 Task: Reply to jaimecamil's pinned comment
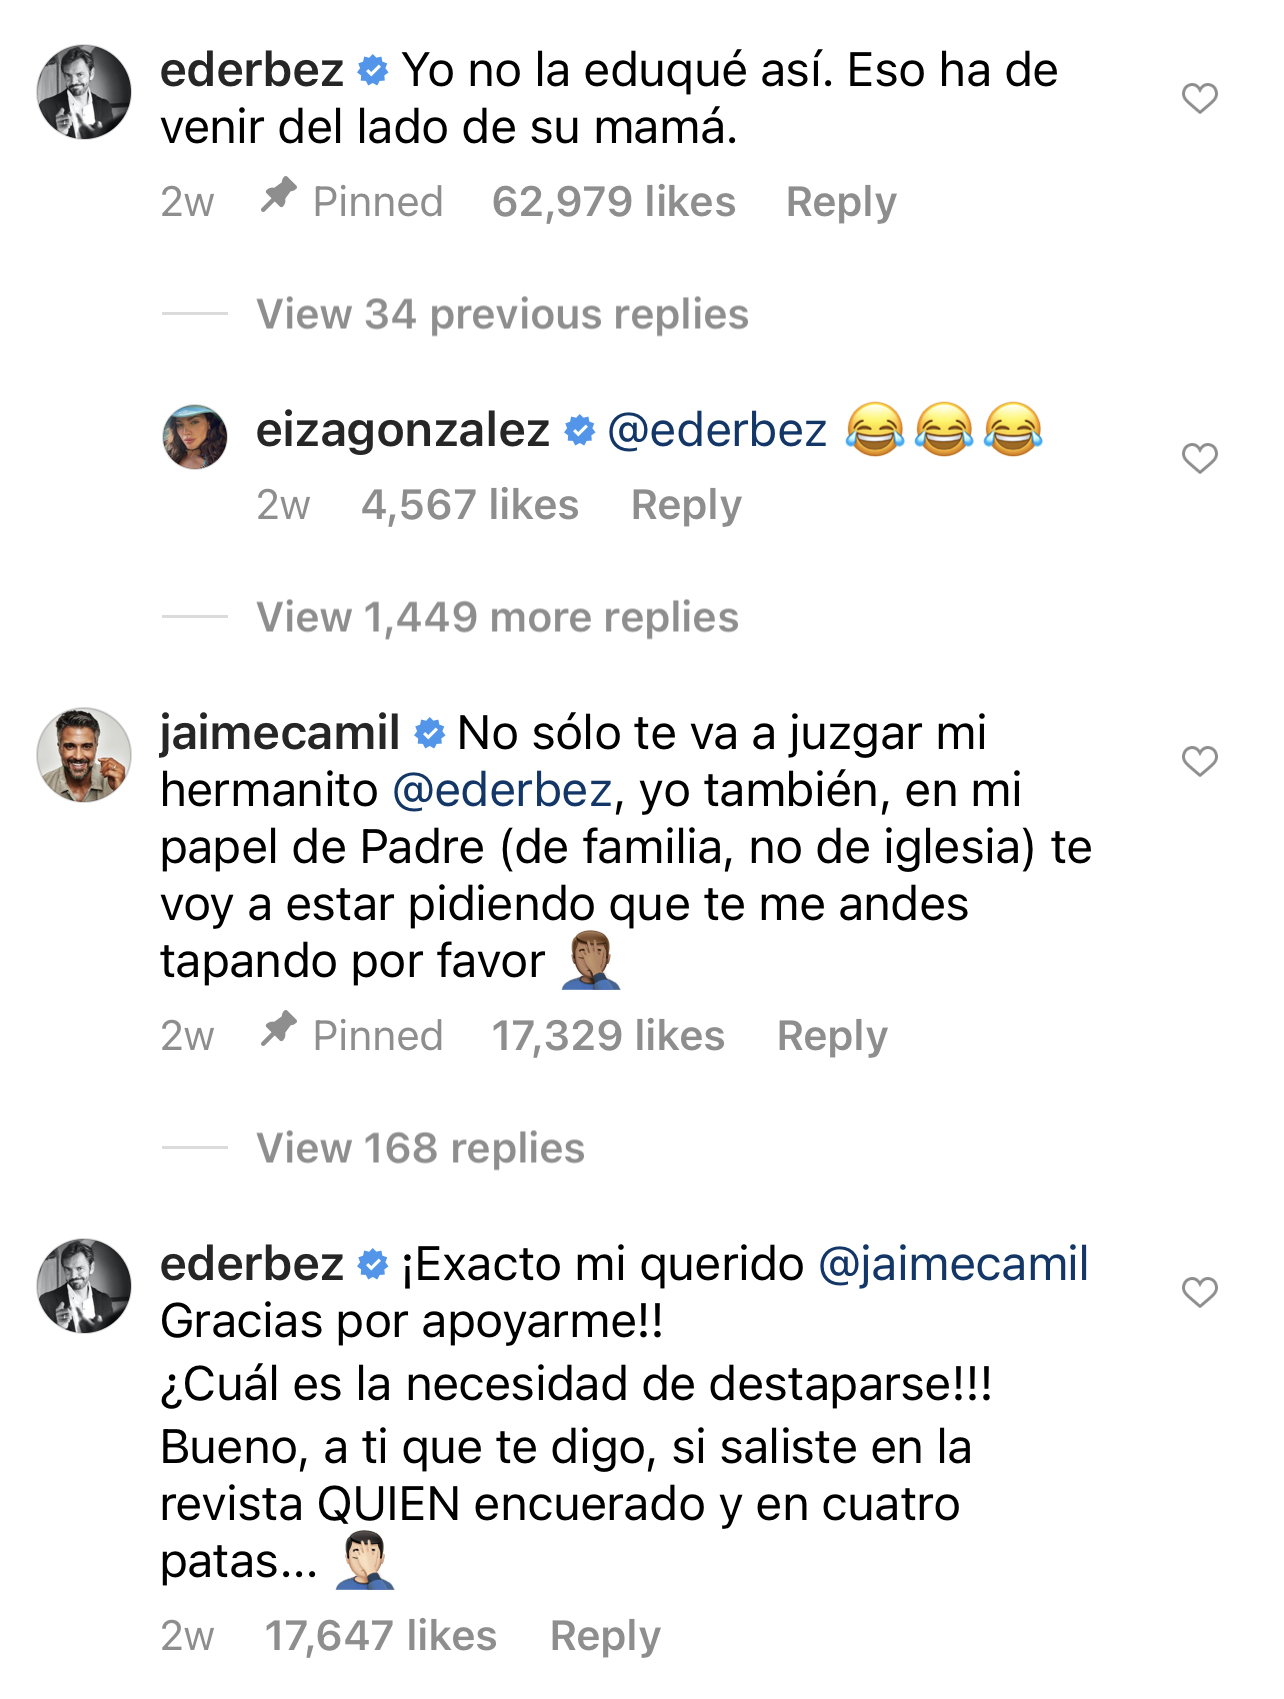pos(832,1036)
